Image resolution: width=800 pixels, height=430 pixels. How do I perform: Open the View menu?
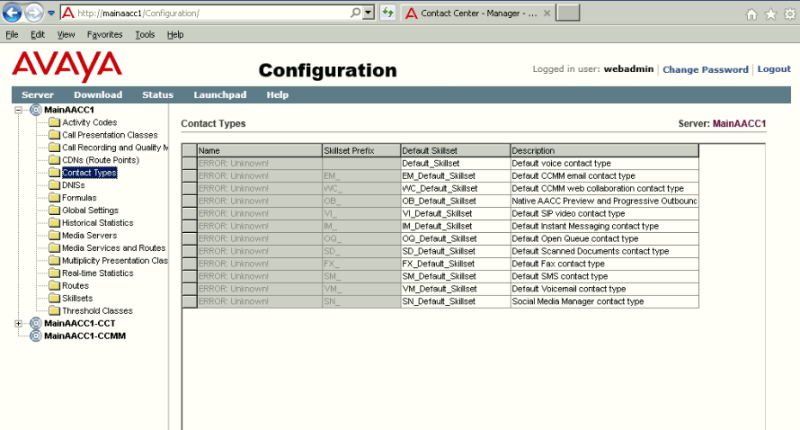[66, 35]
